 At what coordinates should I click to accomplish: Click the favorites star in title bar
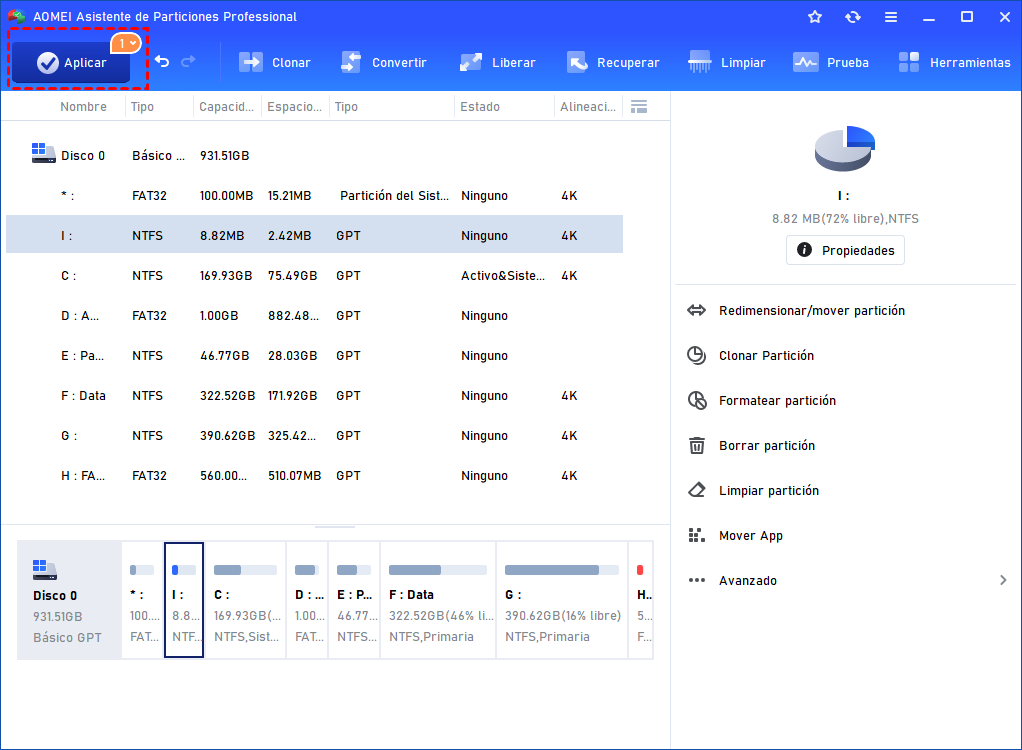click(815, 17)
